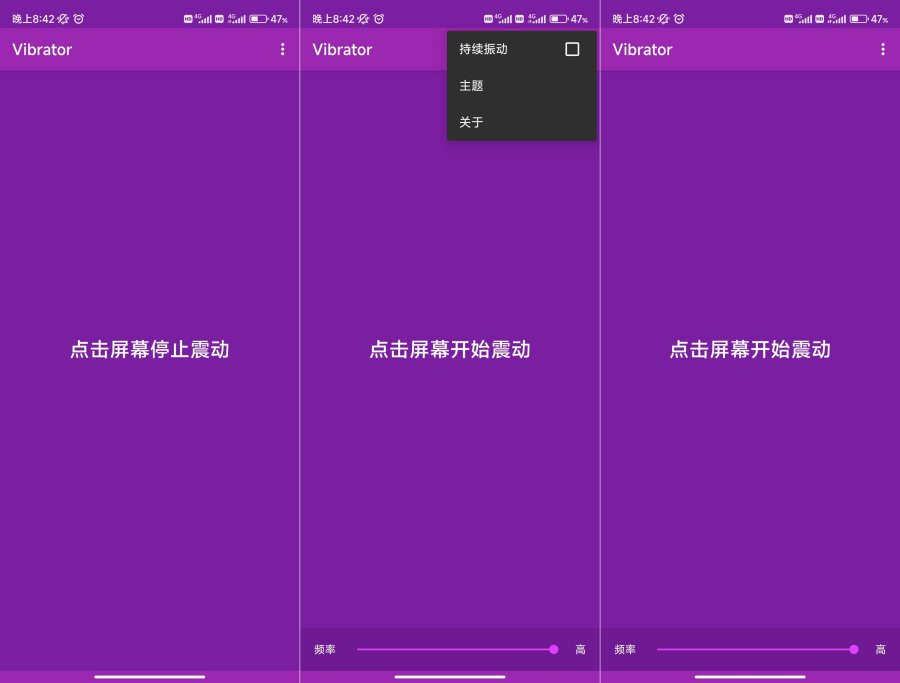Screen dimensions: 900x683
Task: Click the 高 label in the right screen
Action: pyautogui.click(x=880, y=649)
